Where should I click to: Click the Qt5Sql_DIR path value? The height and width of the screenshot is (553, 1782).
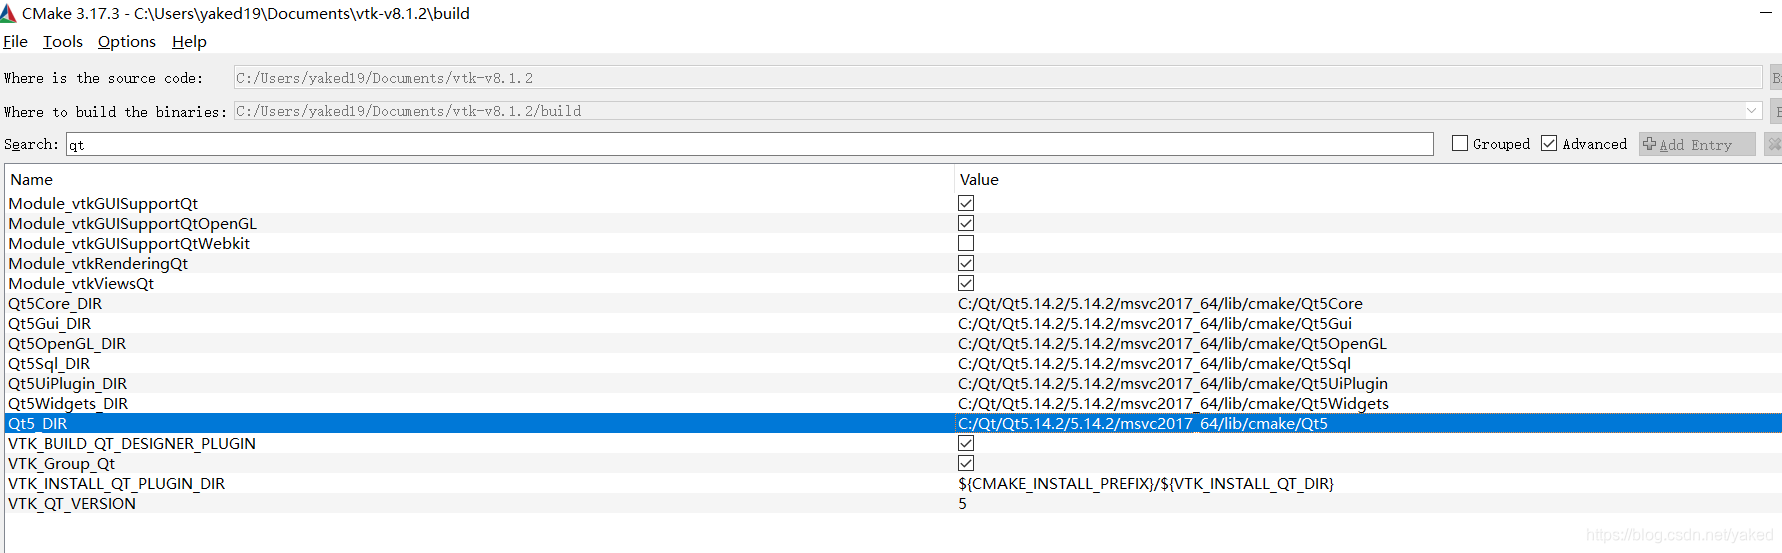pos(1154,364)
